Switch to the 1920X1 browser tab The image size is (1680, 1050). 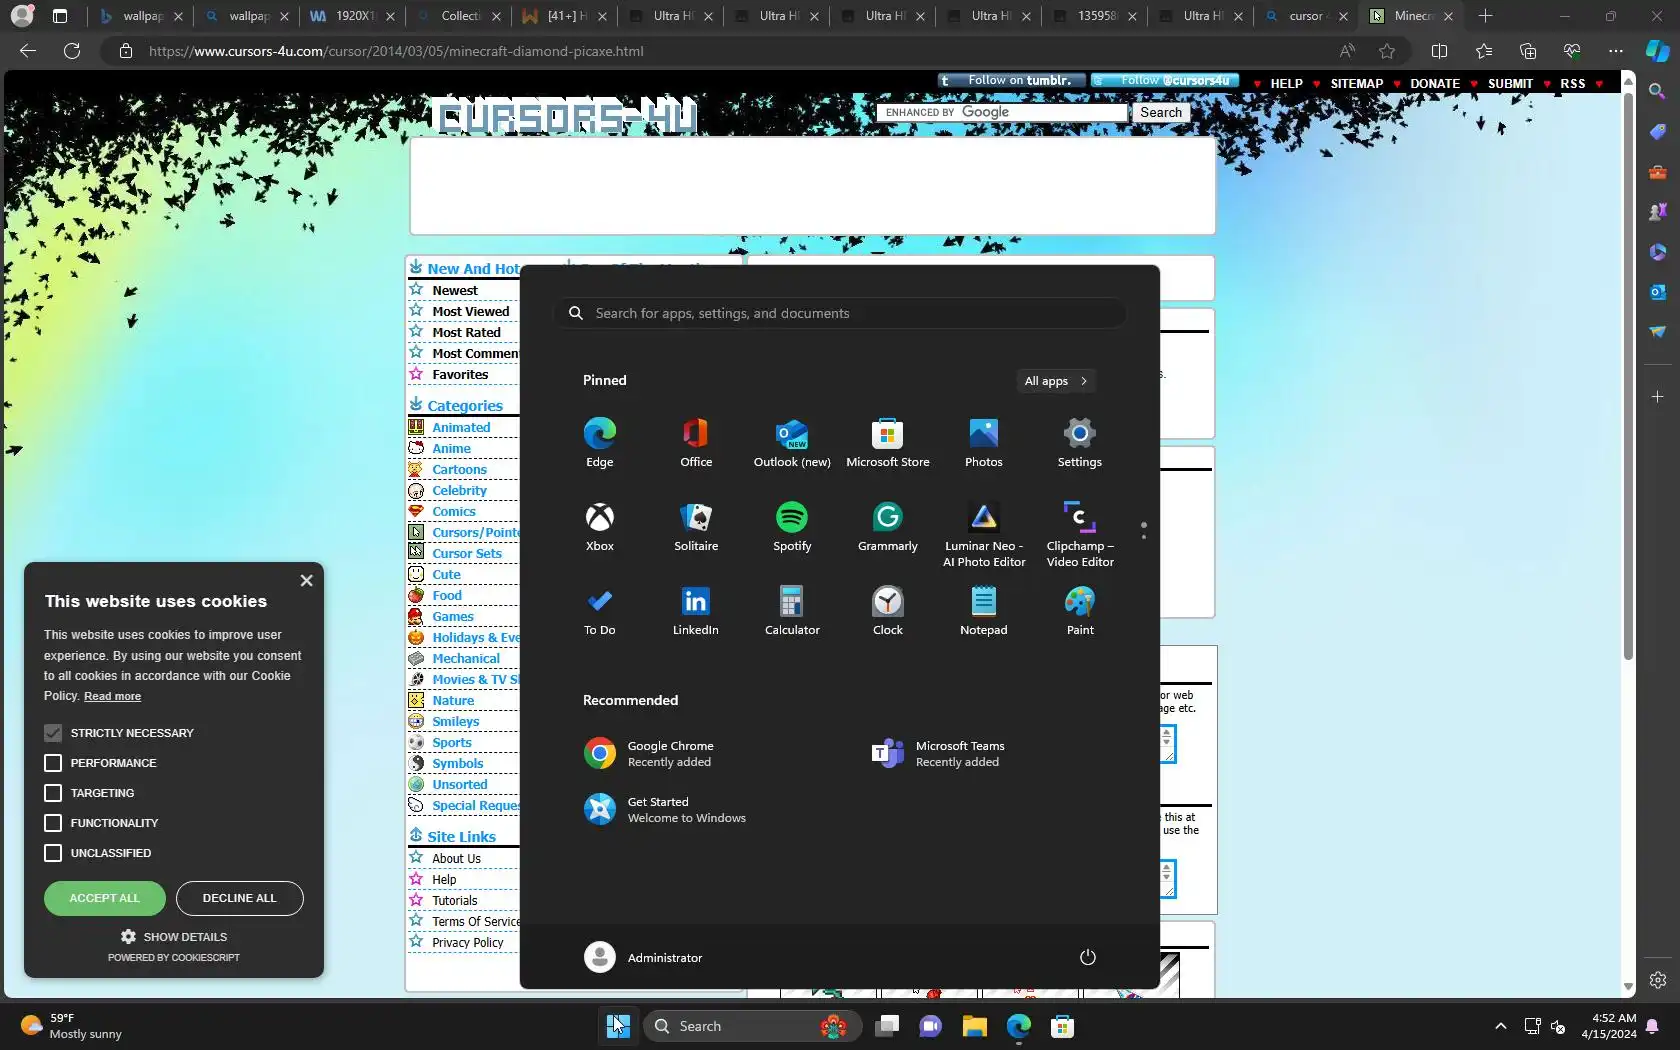(x=353, y=16)
